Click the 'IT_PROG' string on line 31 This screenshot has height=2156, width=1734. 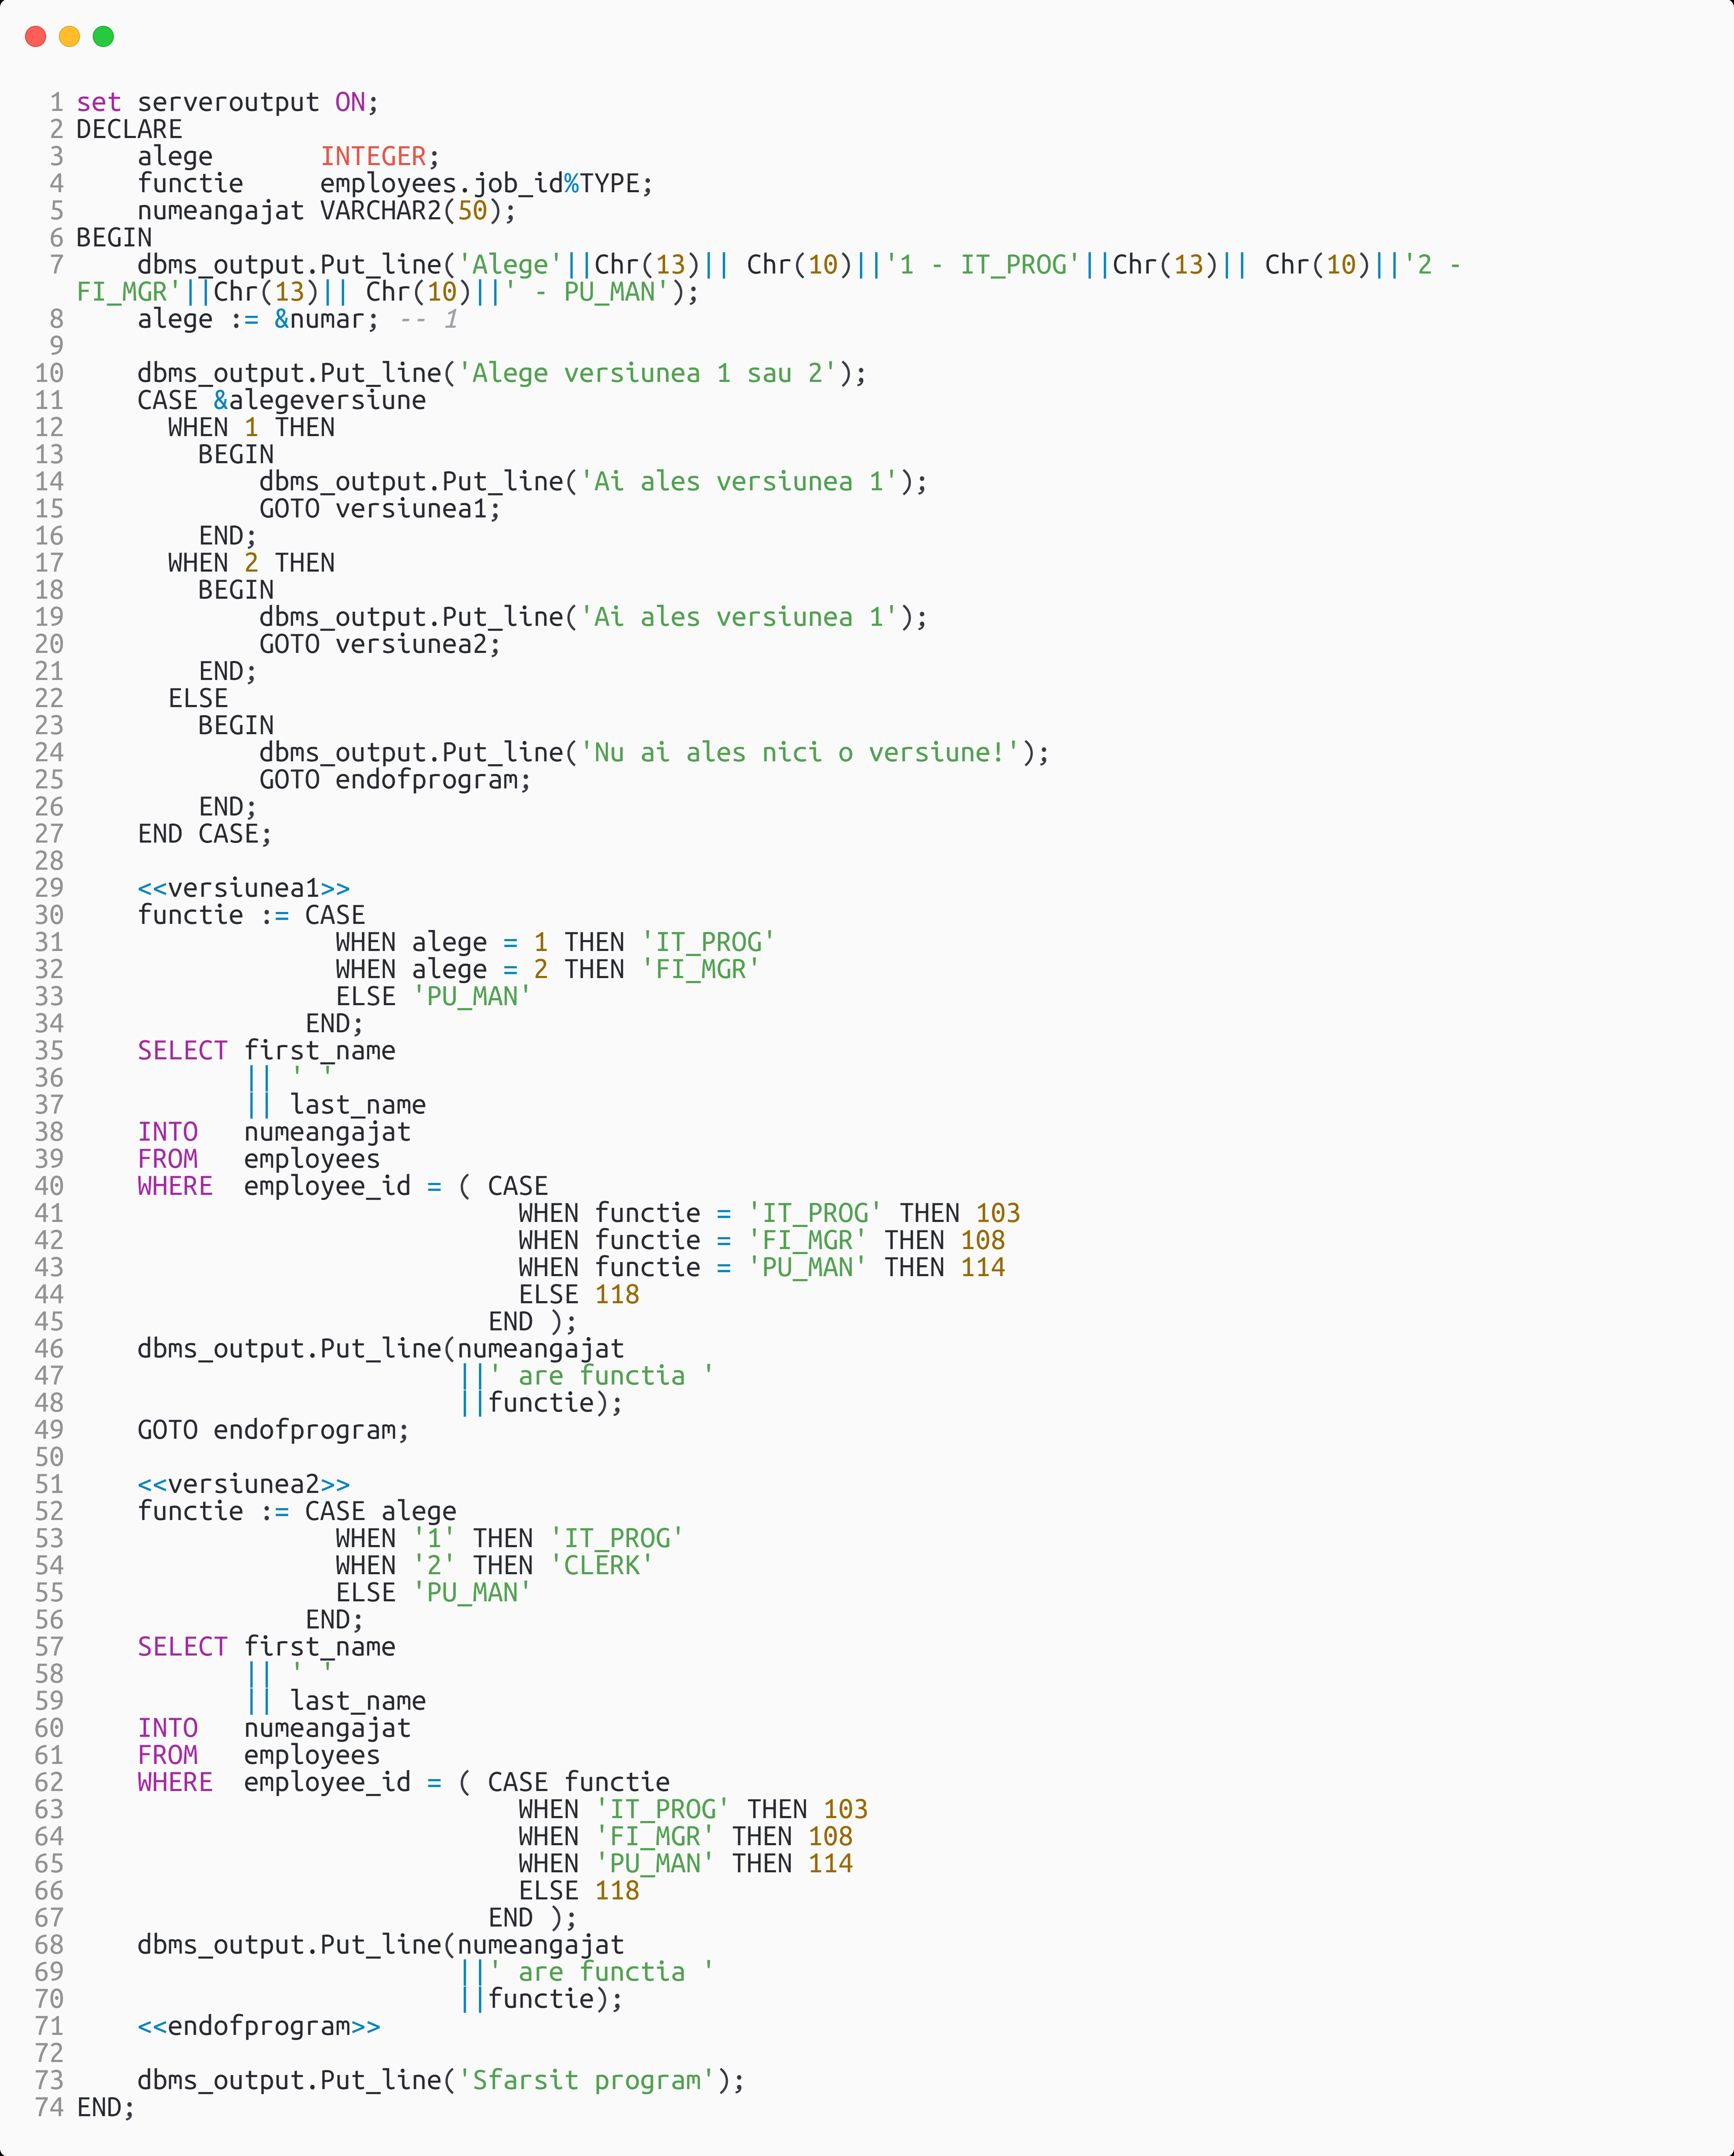point(708,942)
